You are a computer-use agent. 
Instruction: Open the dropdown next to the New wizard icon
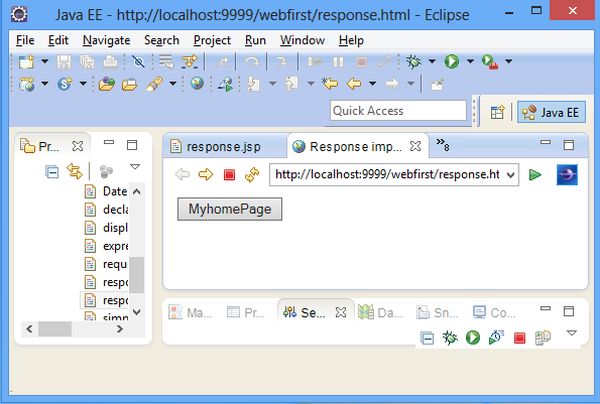tap(45, 61)
